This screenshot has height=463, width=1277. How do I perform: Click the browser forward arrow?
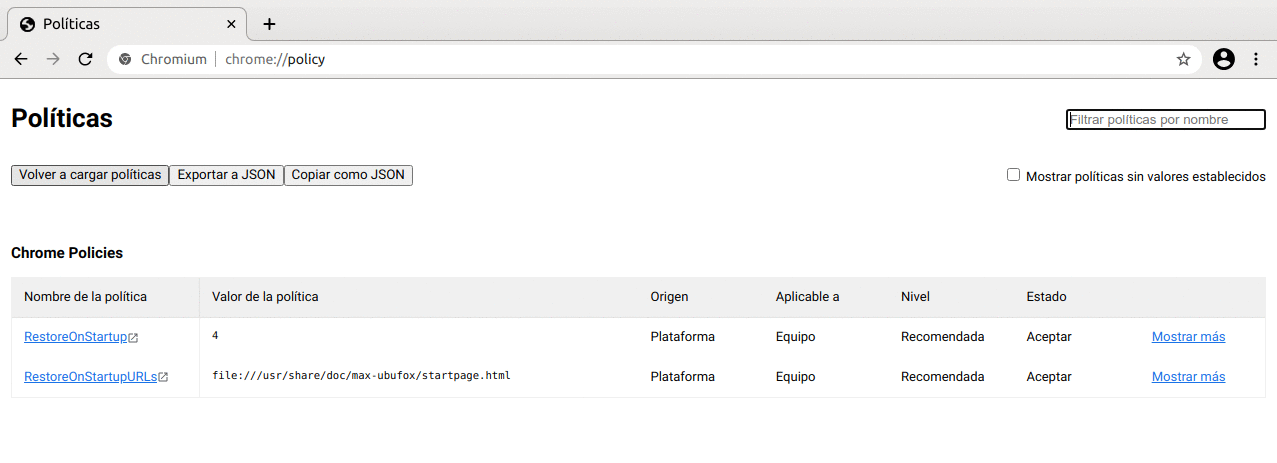pos(53,59)
